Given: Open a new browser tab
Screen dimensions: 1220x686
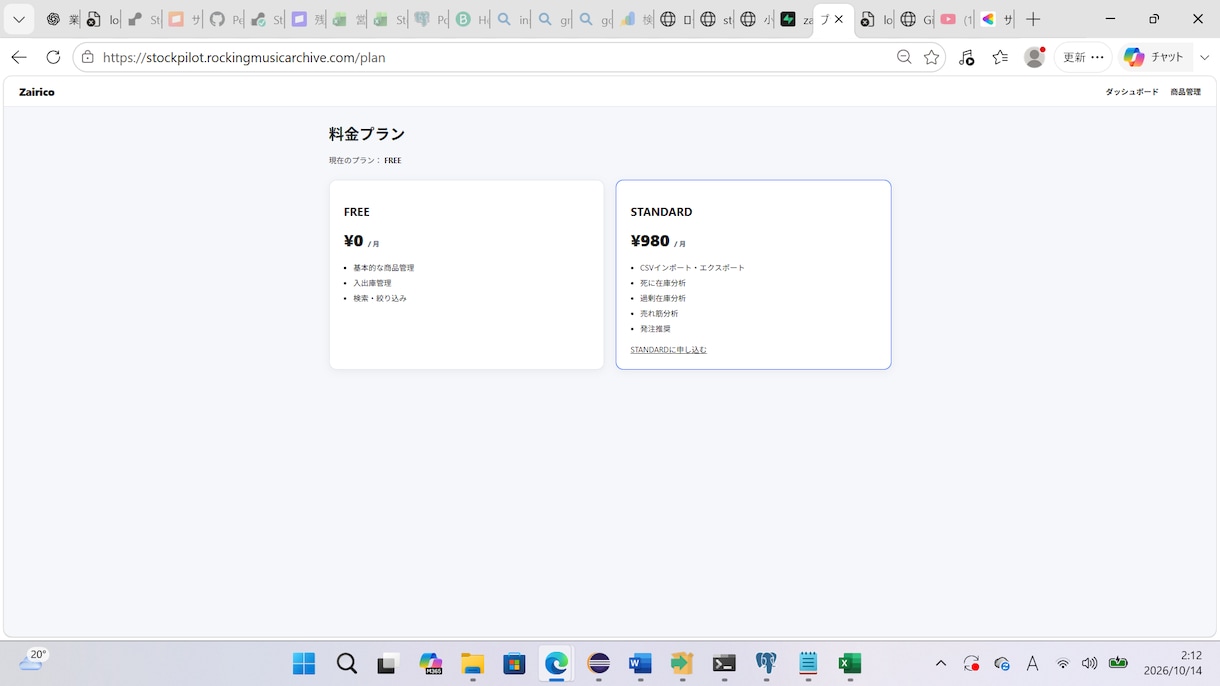Looking at the screenshot, I should [x=1033, y=19].
